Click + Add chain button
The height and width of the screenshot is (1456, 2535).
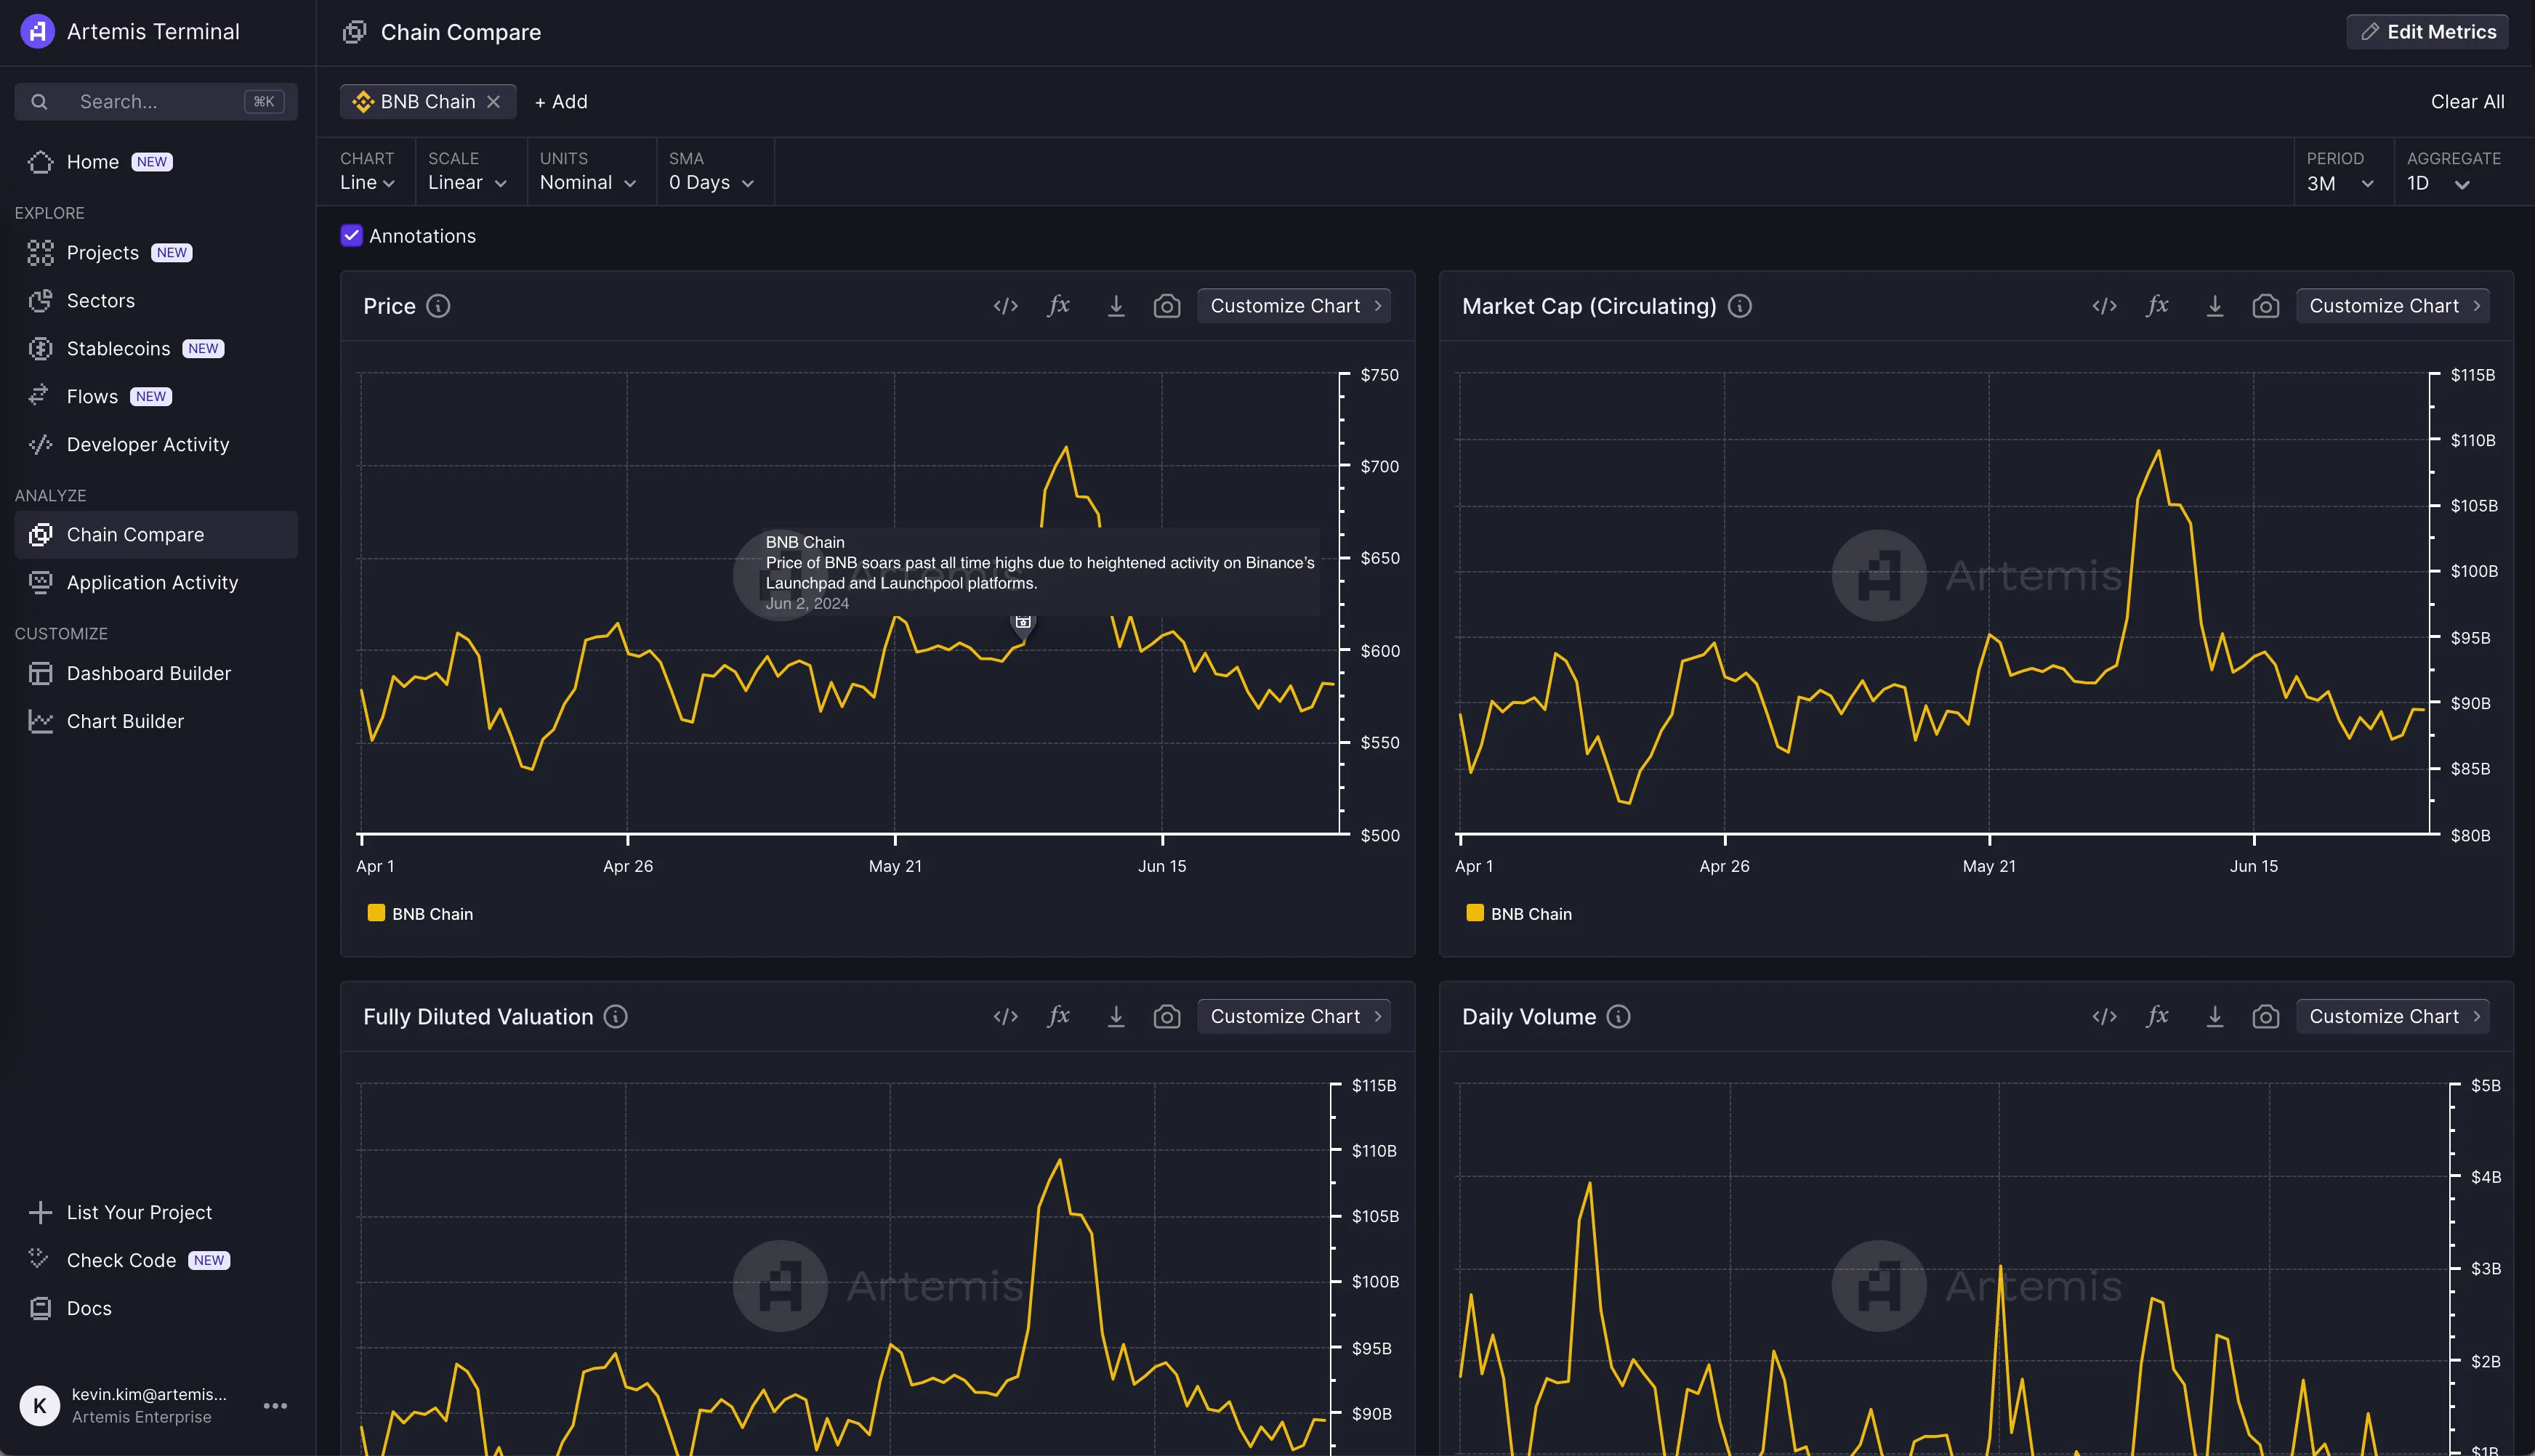point(561,102)
